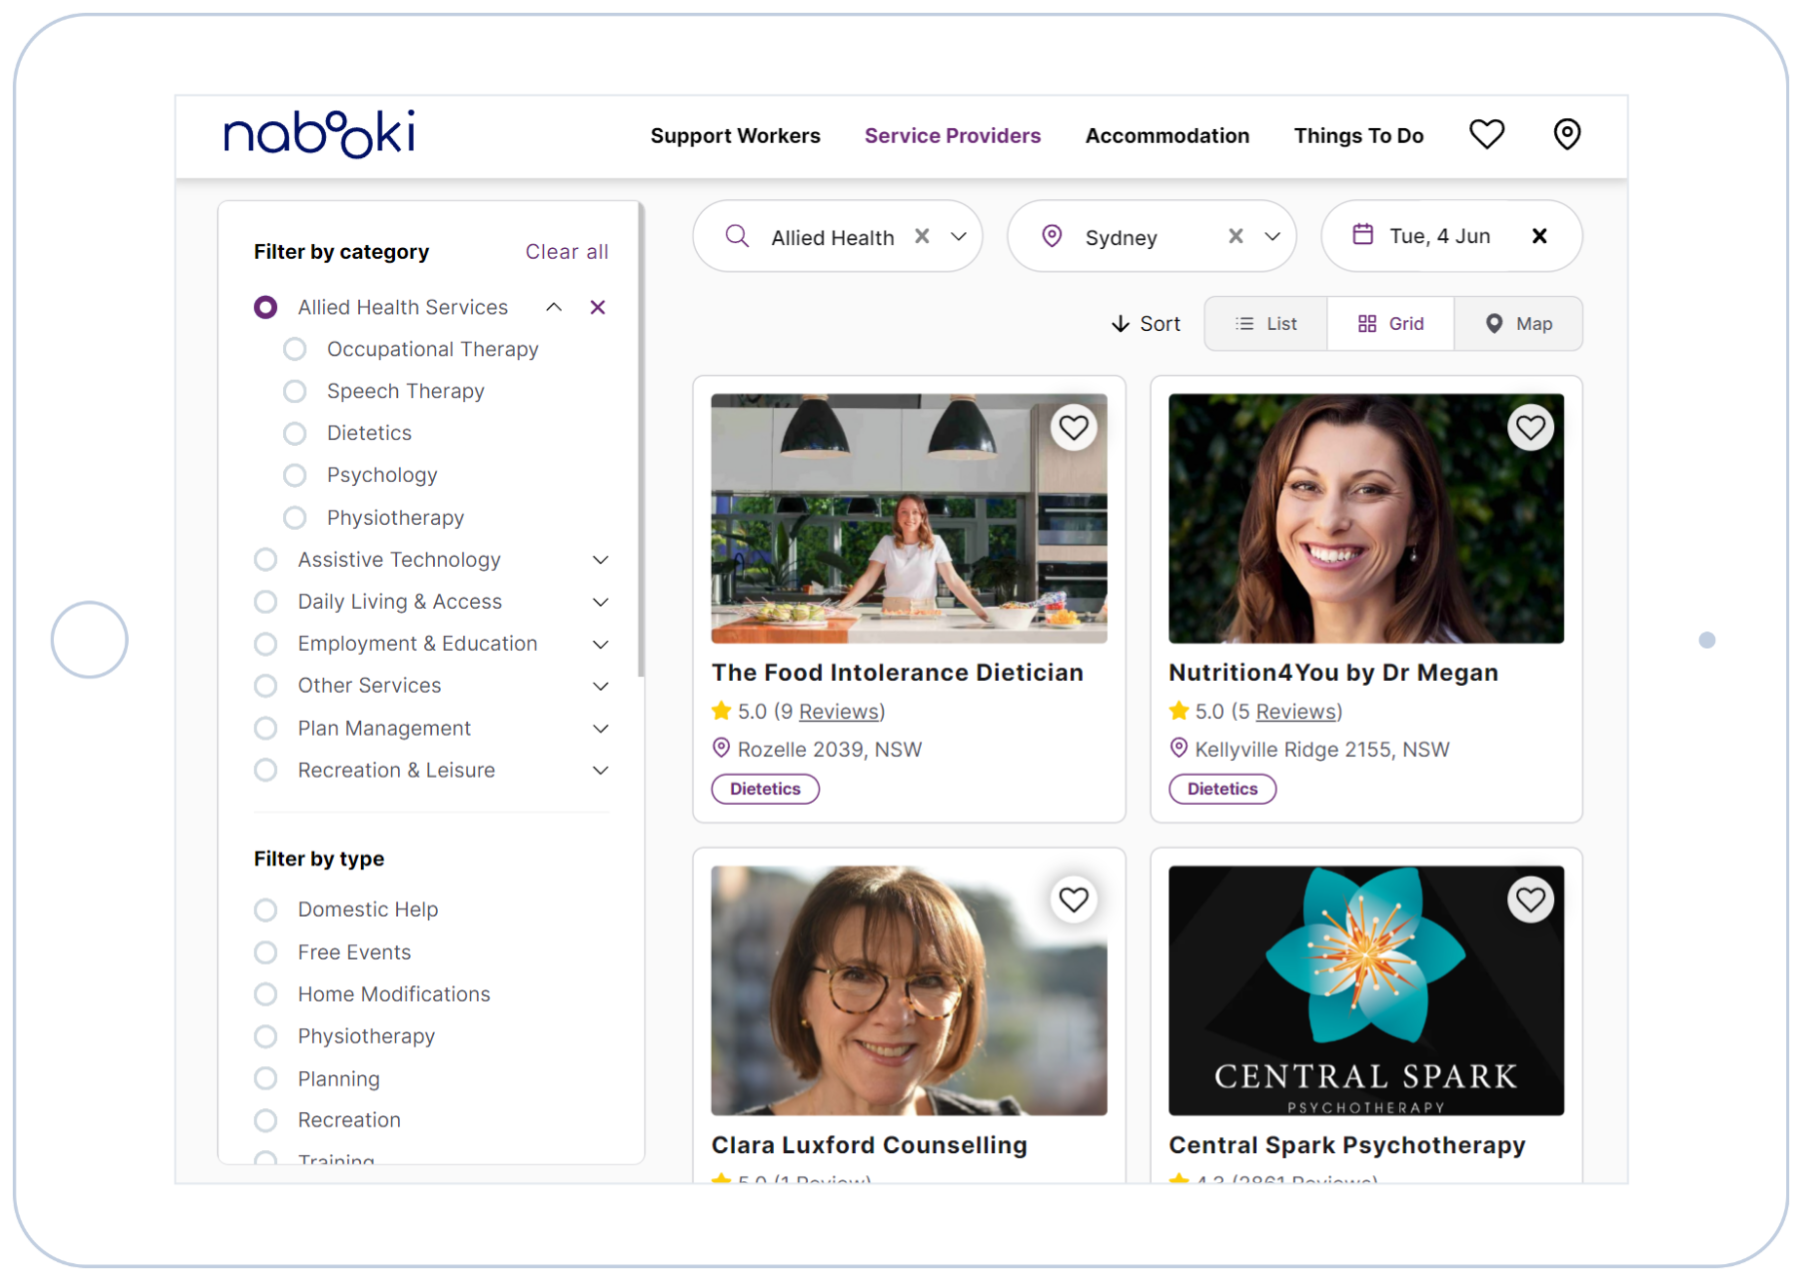Viewport: 1803px width, 1281px height.
Task: Switch to Map view
Action: [1518, 324]
